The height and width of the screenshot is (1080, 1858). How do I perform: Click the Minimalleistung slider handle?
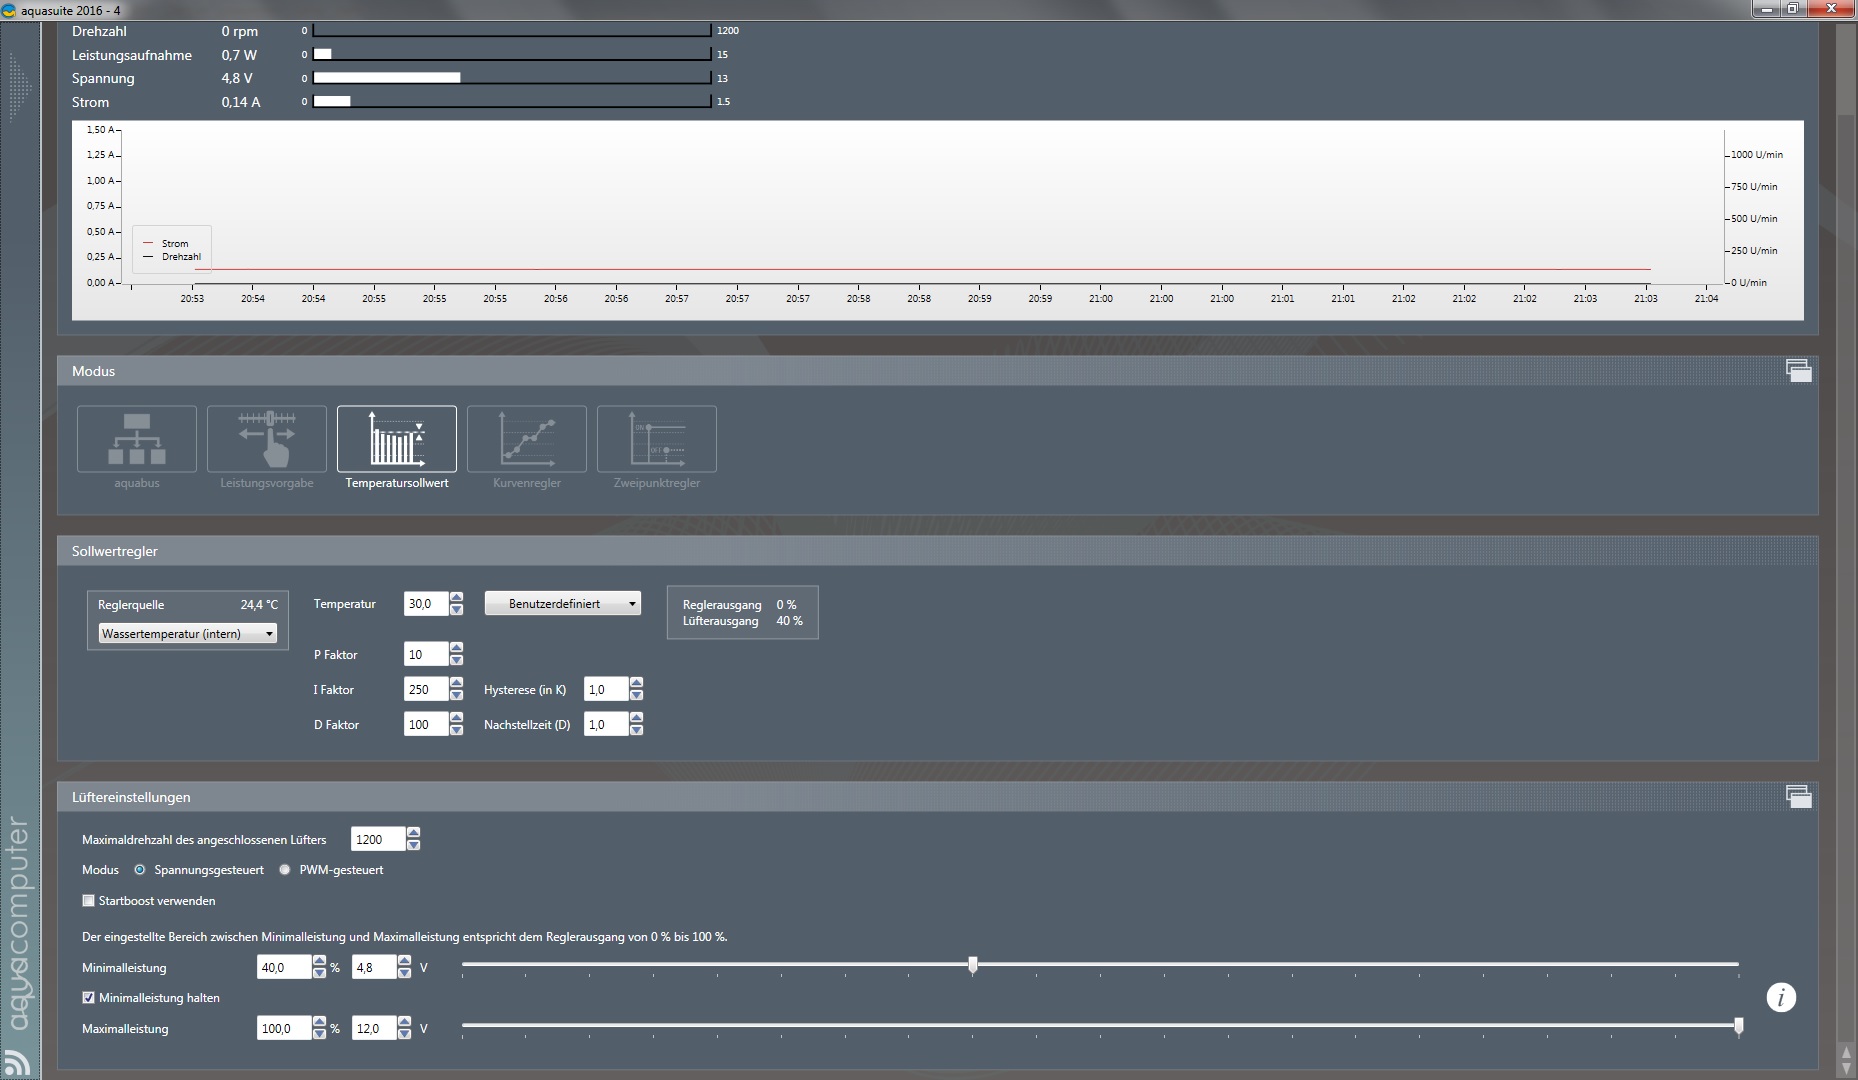click(973, 965)
